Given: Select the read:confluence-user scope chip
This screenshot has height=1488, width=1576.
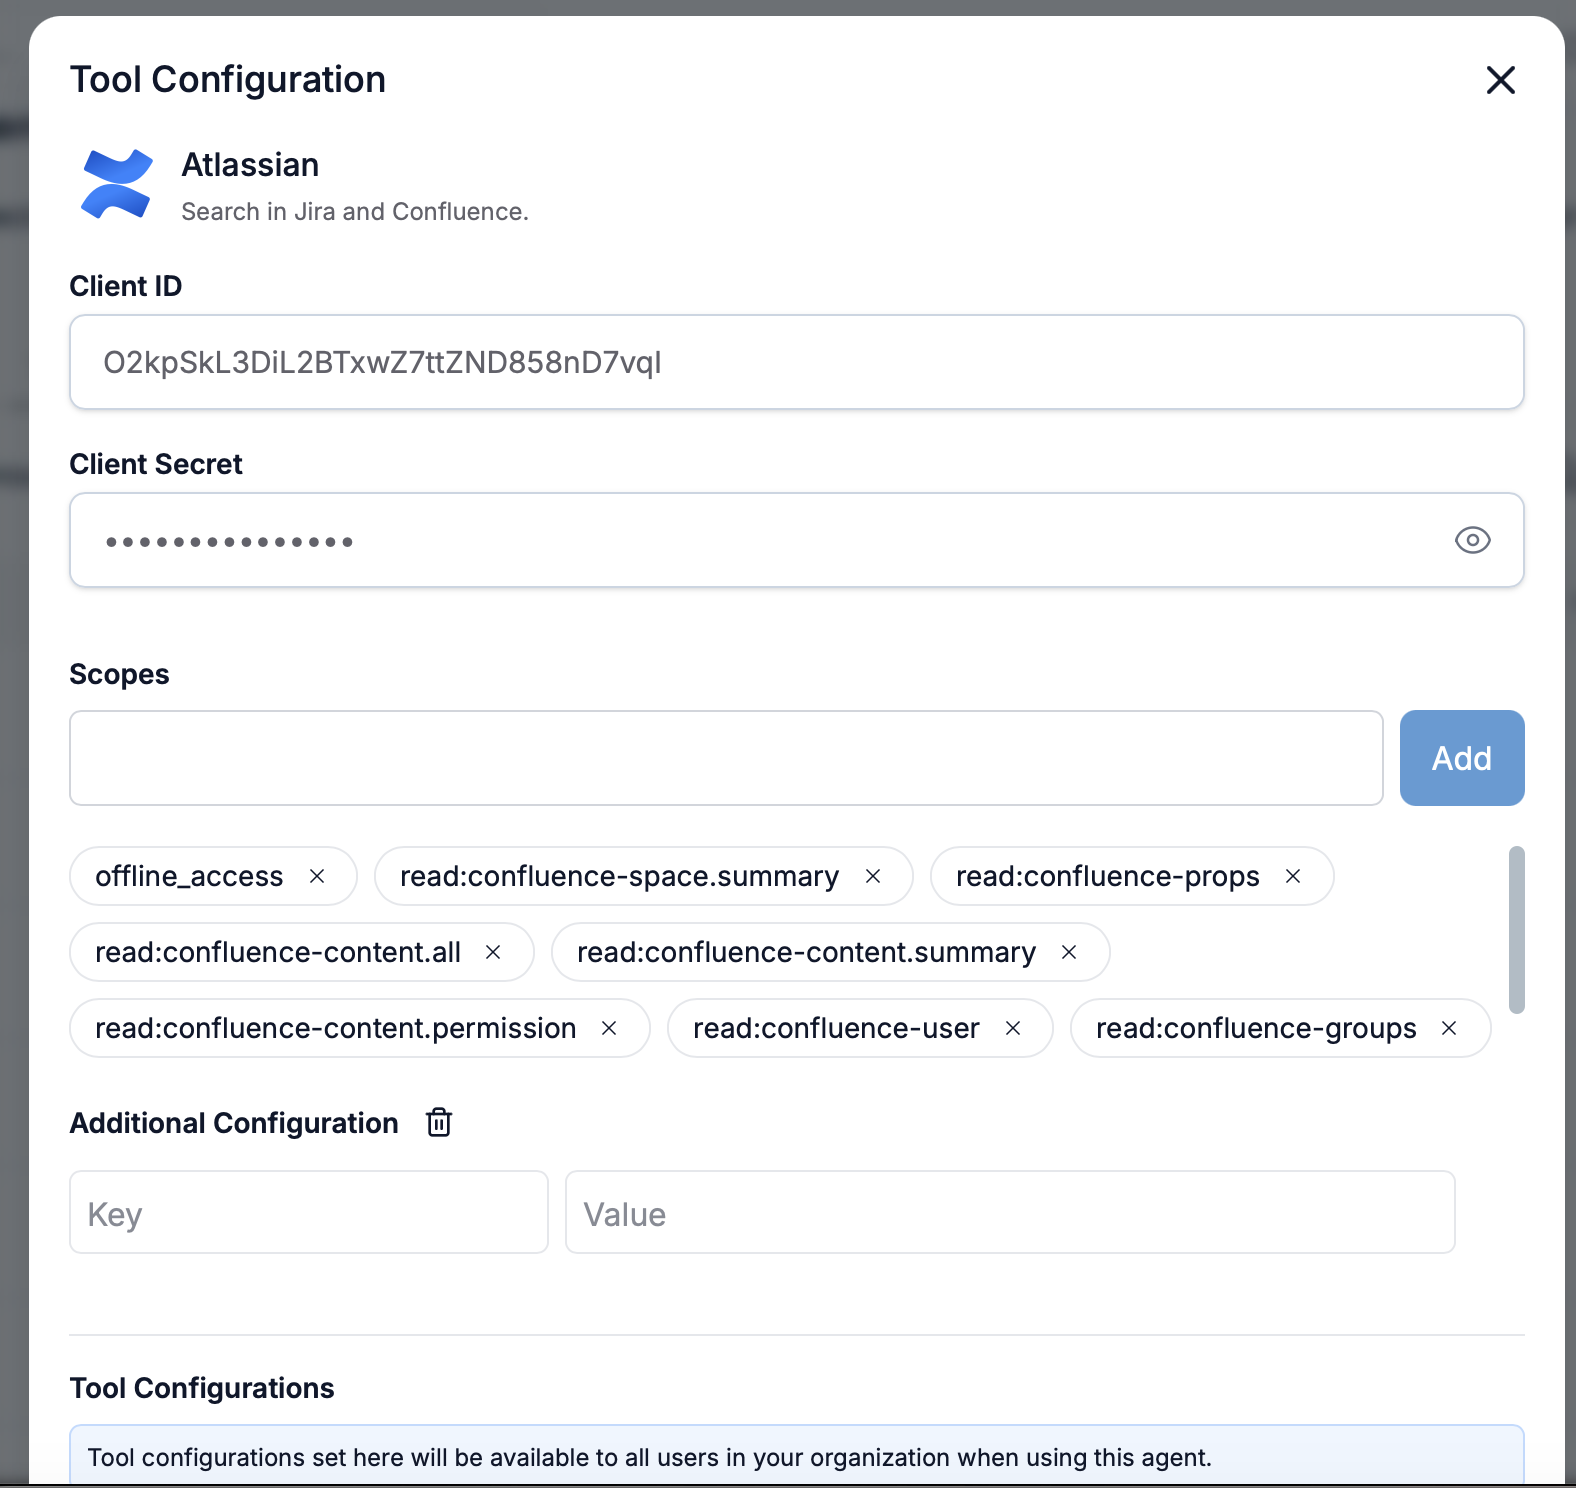Looking at the screenshot, I should coord(836,1028).
